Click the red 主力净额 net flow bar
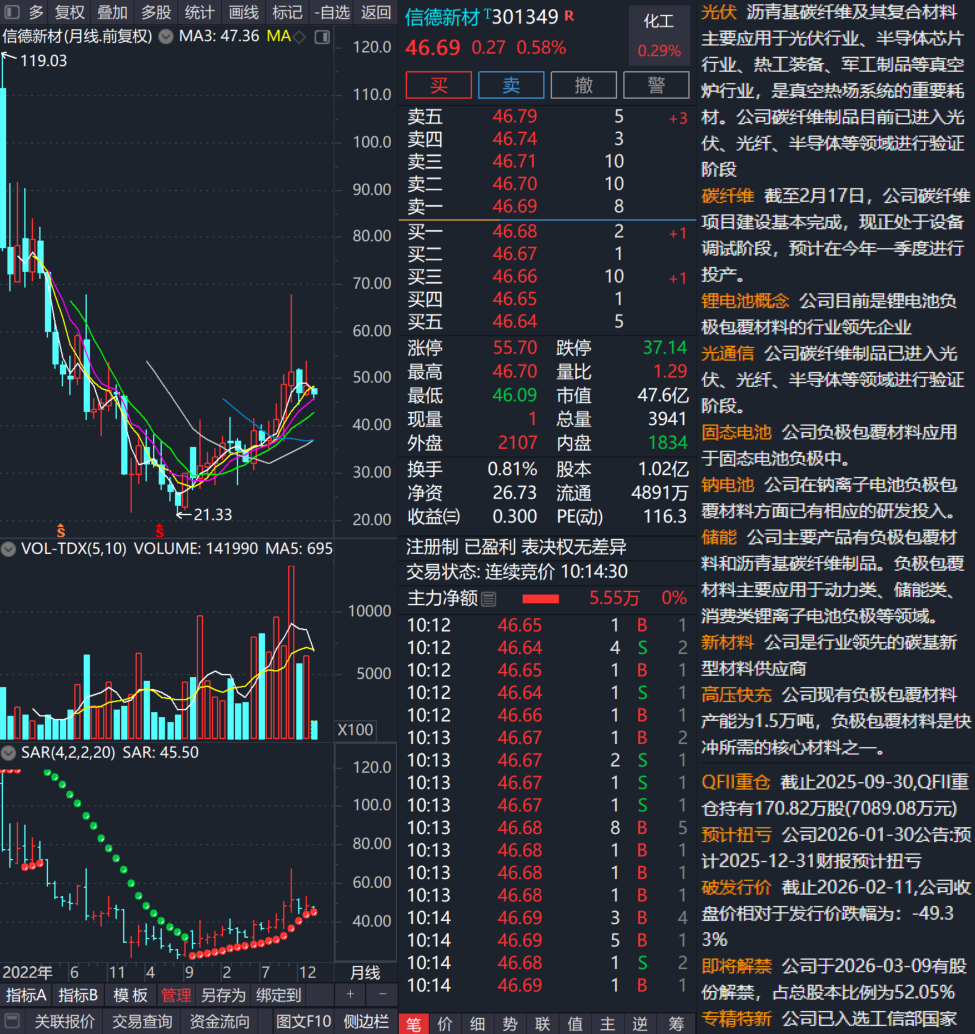This screenshot has width=975, height=1034. (540, 599)
